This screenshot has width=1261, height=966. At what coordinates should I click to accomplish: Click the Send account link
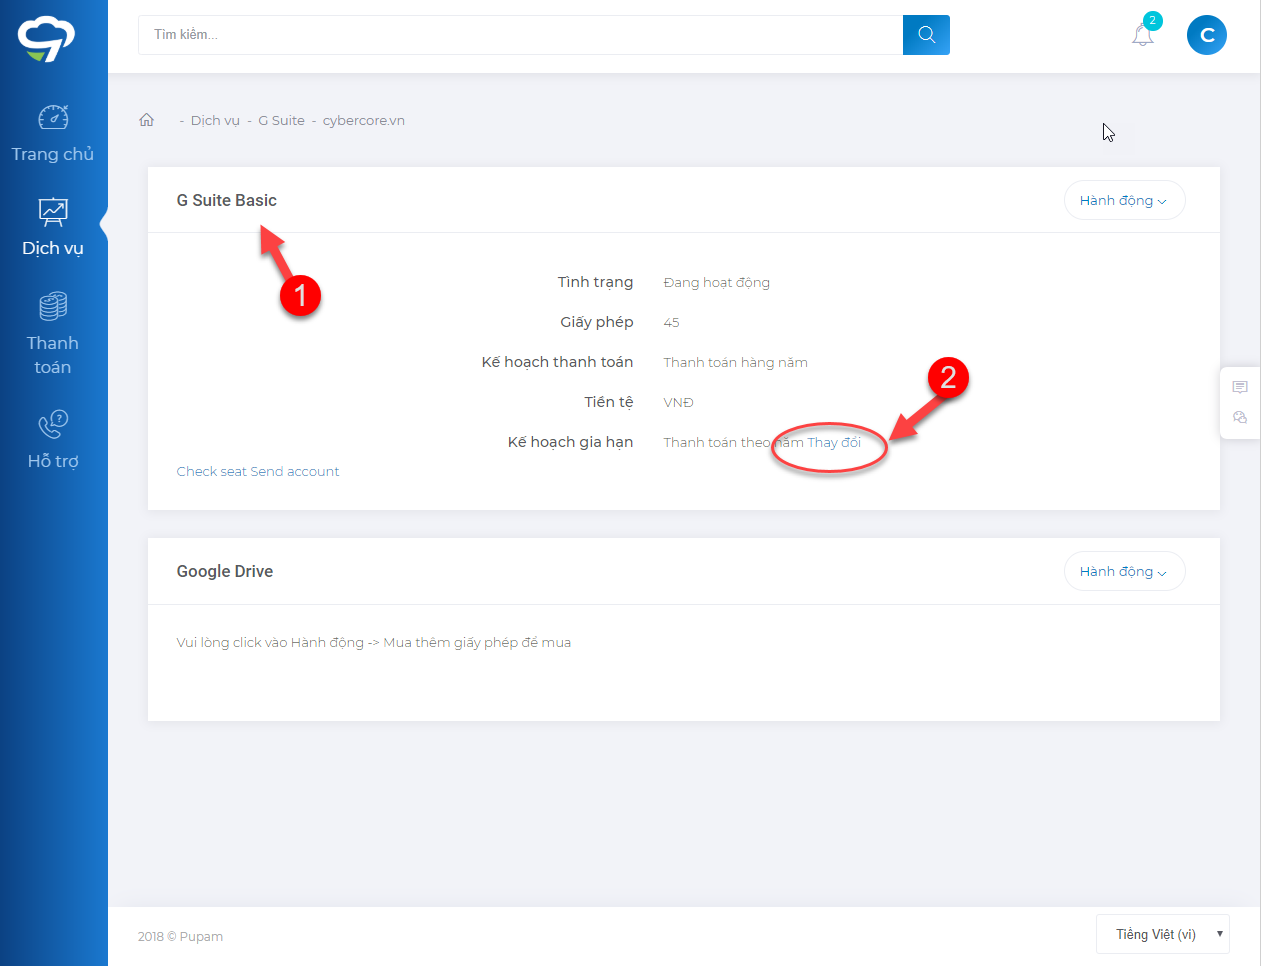pos(295,472)
